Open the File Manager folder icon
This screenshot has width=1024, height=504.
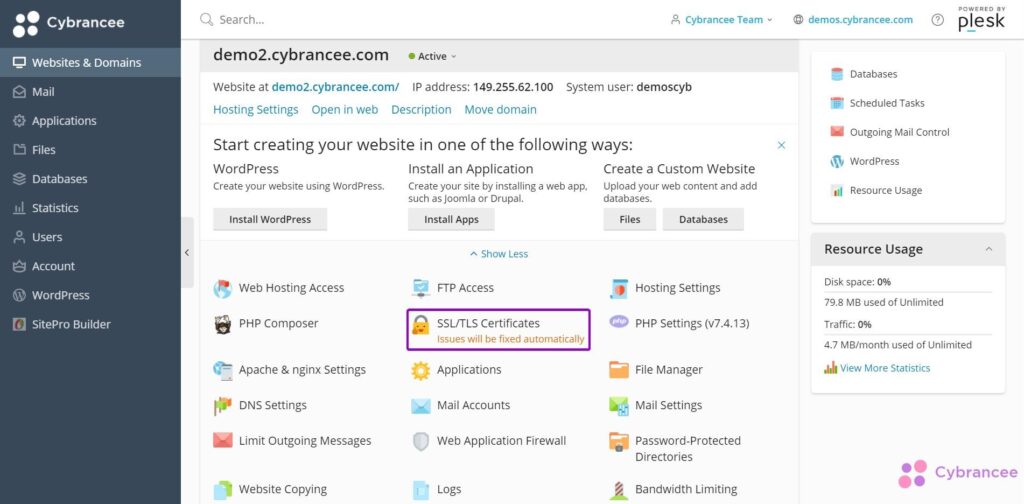(x=618, y=370)
